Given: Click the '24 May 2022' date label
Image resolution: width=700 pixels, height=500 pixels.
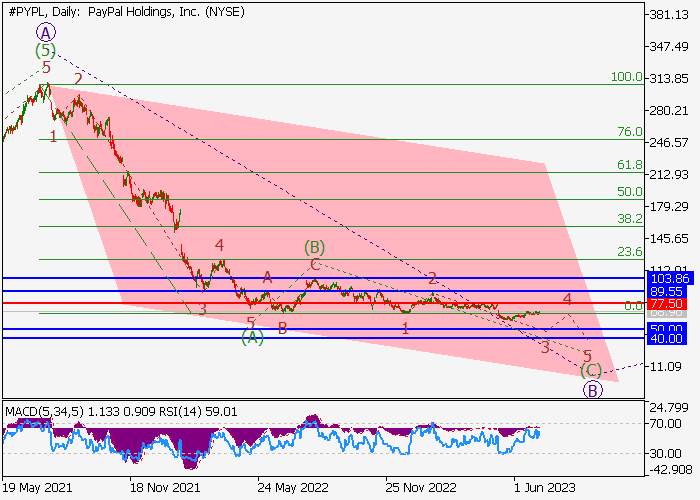Looking at the screenshot, I should [x=293, y=487].
